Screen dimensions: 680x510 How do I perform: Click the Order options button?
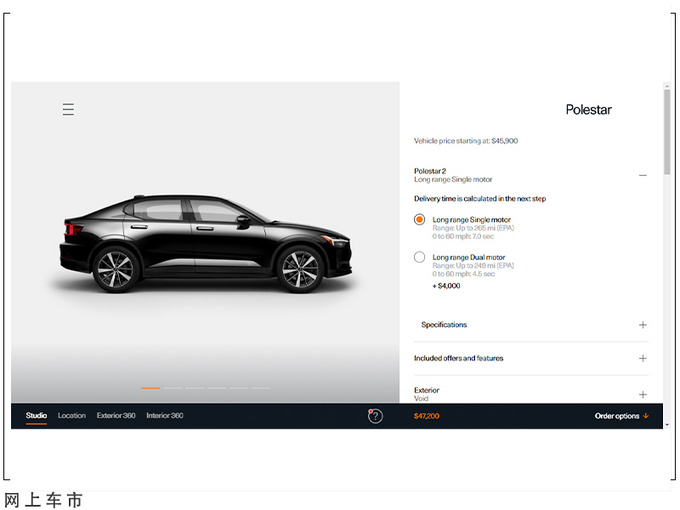(621, 416)
